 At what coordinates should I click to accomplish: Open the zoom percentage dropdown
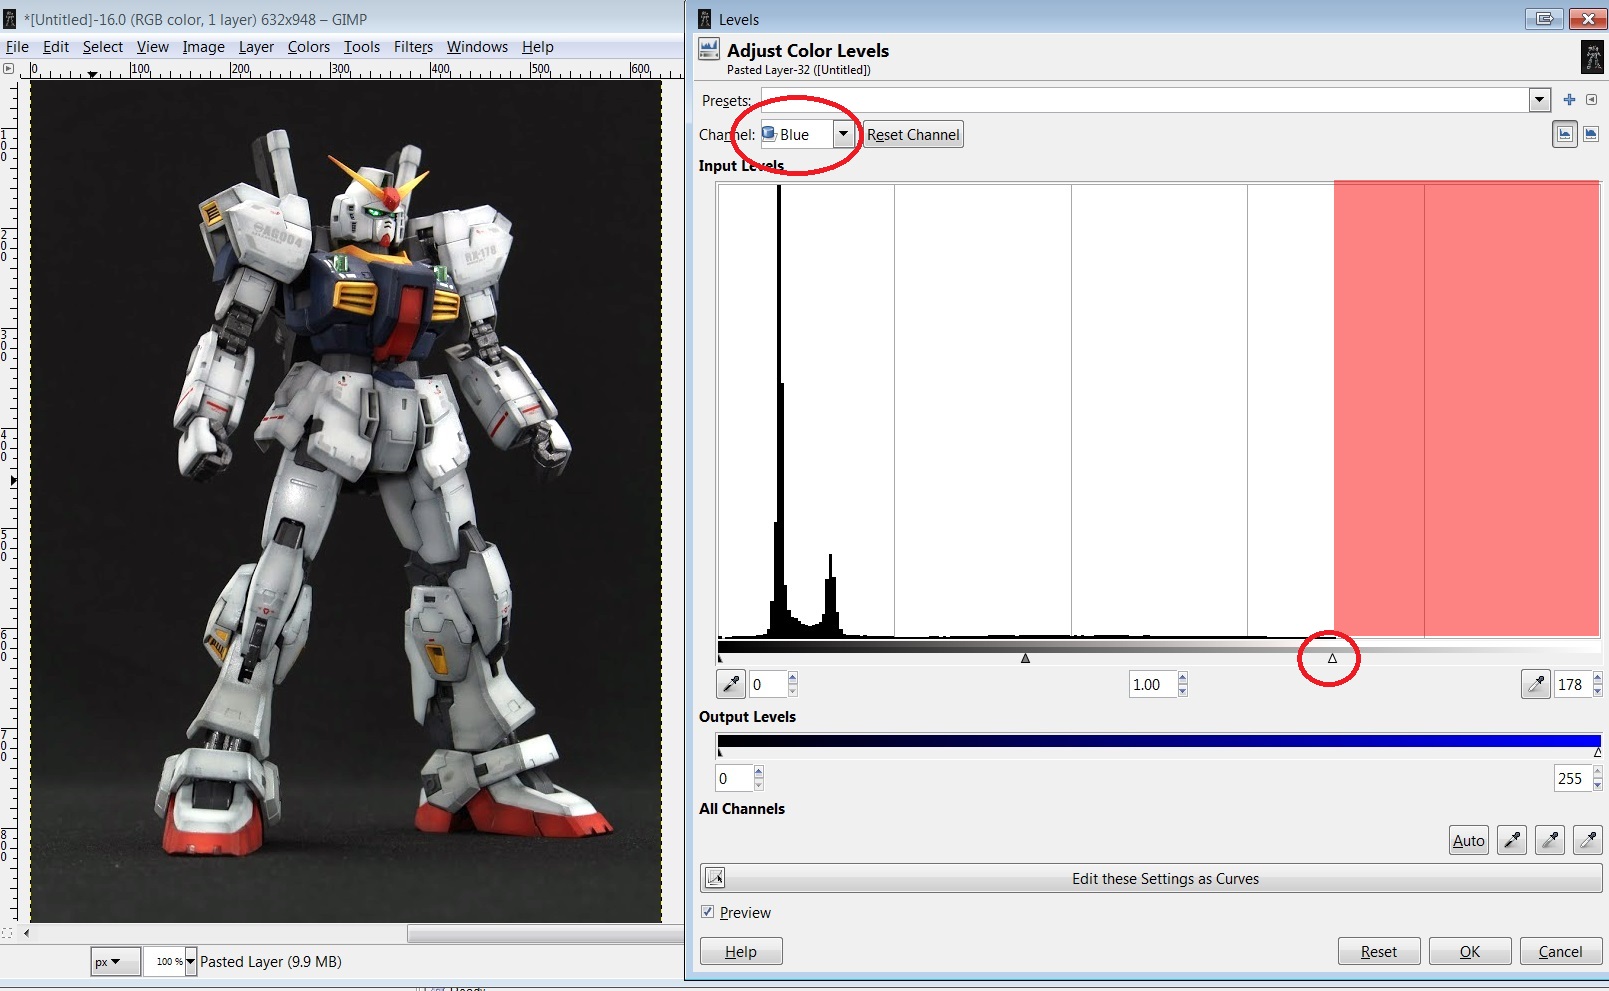click(x=190, y=962)
